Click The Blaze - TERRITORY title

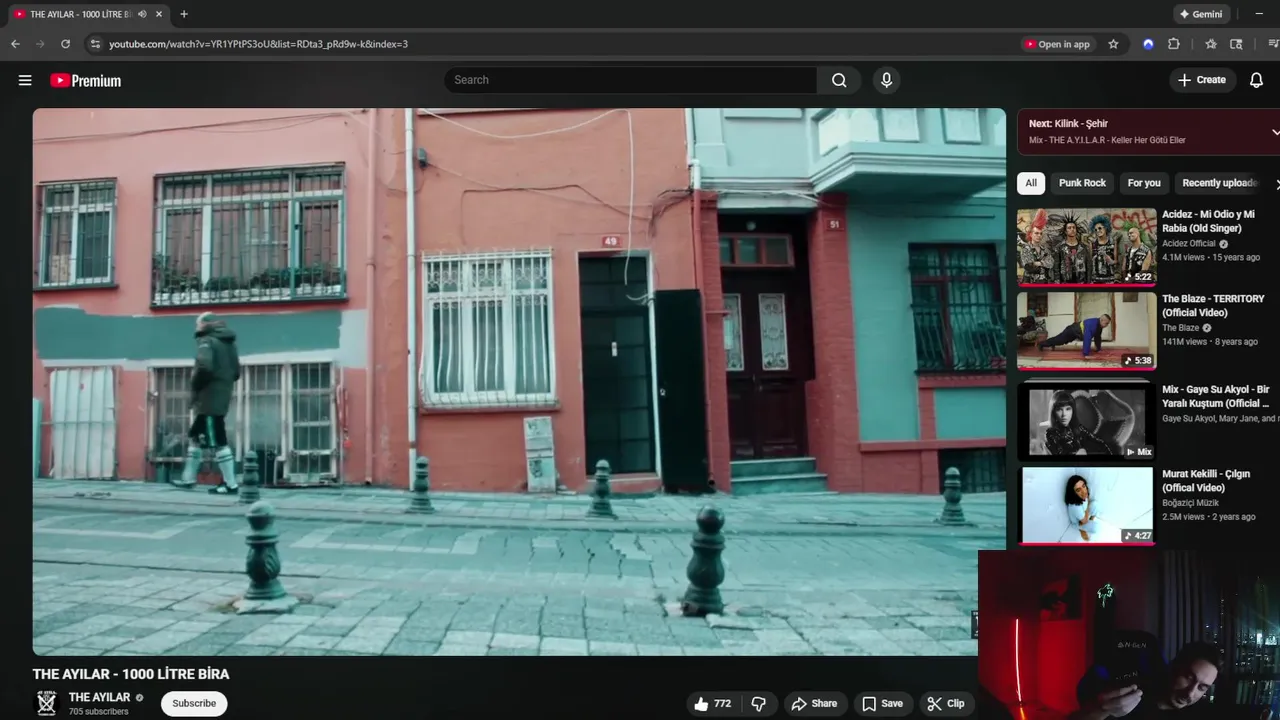tap(1213, 305)
